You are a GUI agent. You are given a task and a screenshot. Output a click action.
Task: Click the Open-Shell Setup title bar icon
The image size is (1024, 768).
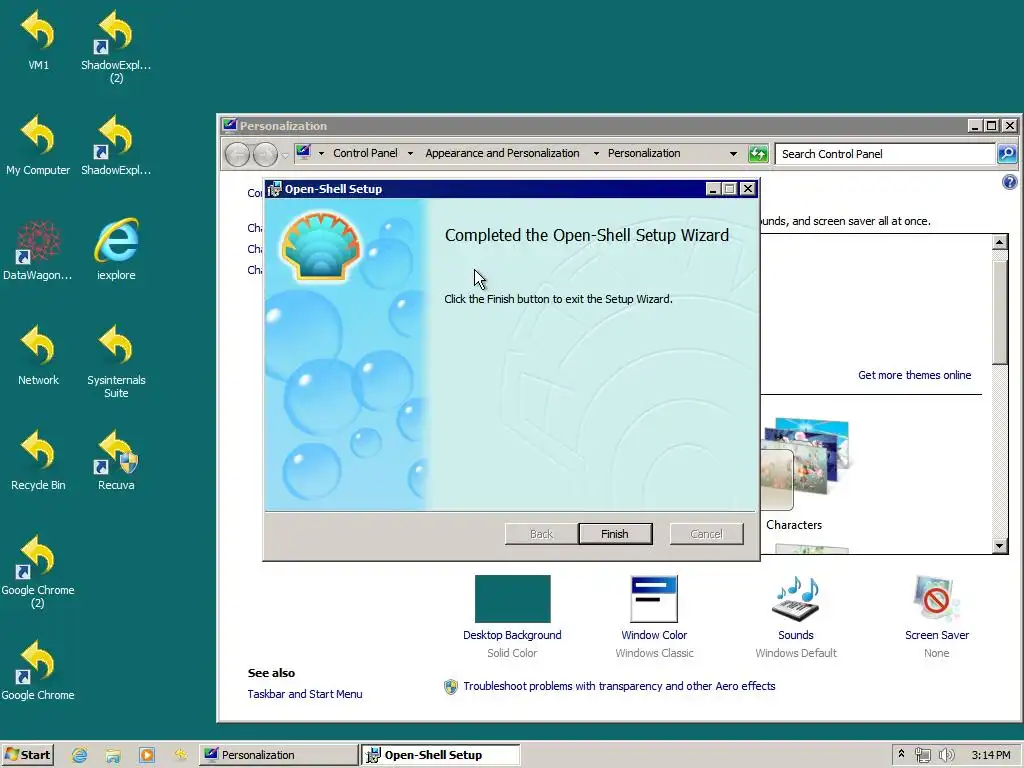click(x=275, y=189)
